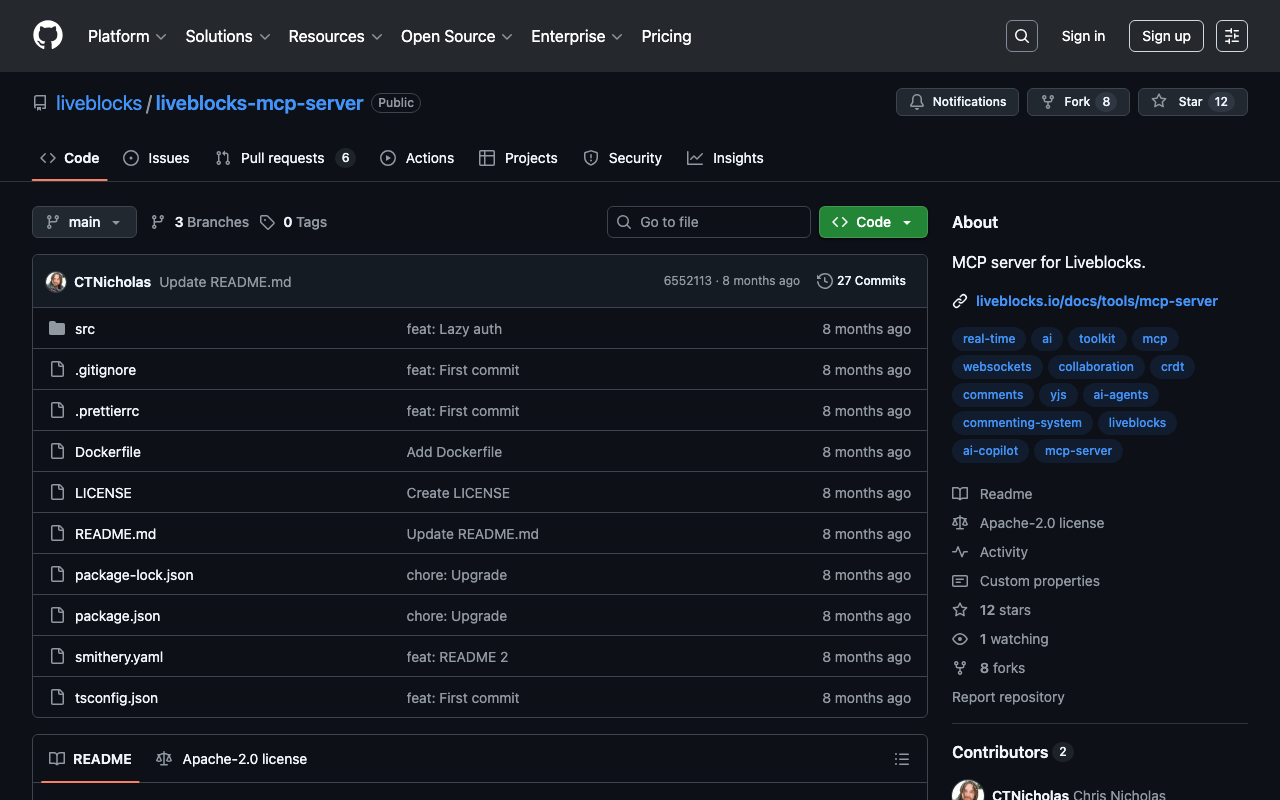
Task: Click the Activity pulse icon
Action: 960,552
